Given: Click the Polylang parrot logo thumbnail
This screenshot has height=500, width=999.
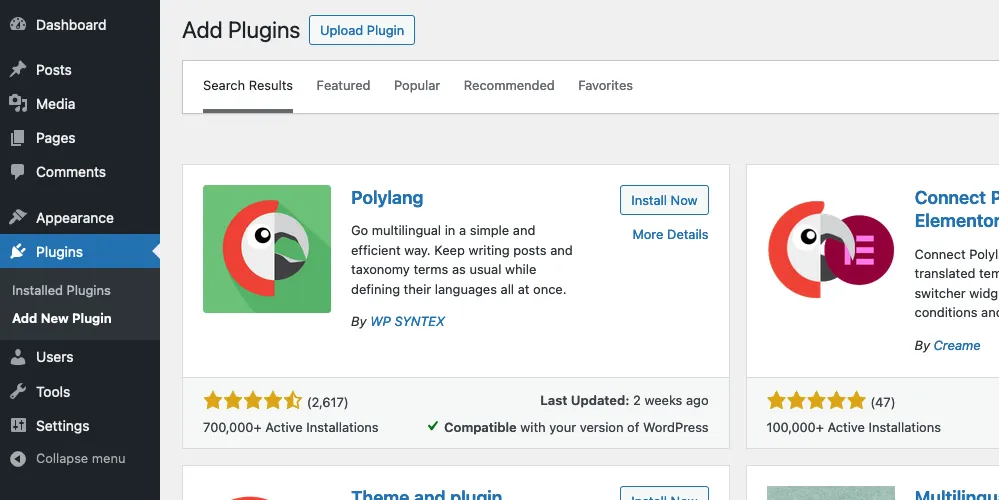Looking at the screenshot, I should tap(267, 249).
